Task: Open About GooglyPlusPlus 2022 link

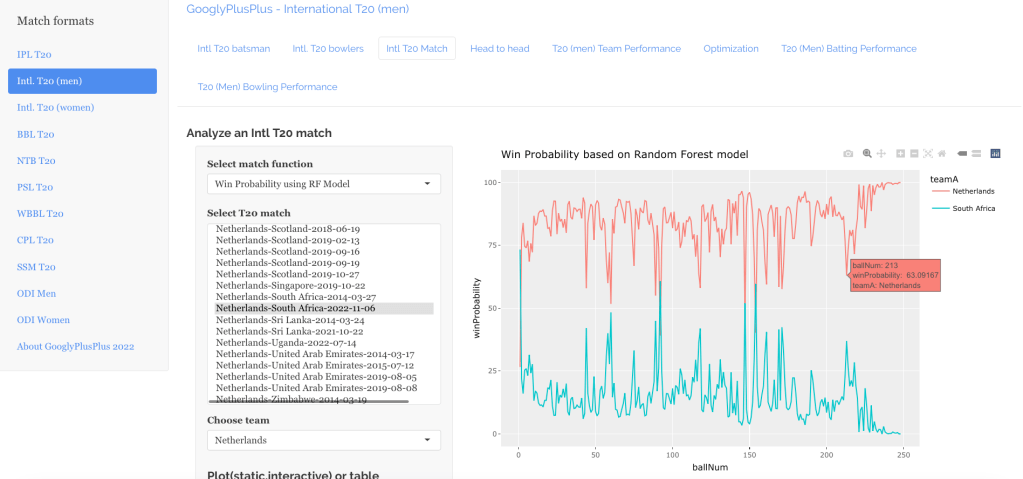Action: [75, 346]
